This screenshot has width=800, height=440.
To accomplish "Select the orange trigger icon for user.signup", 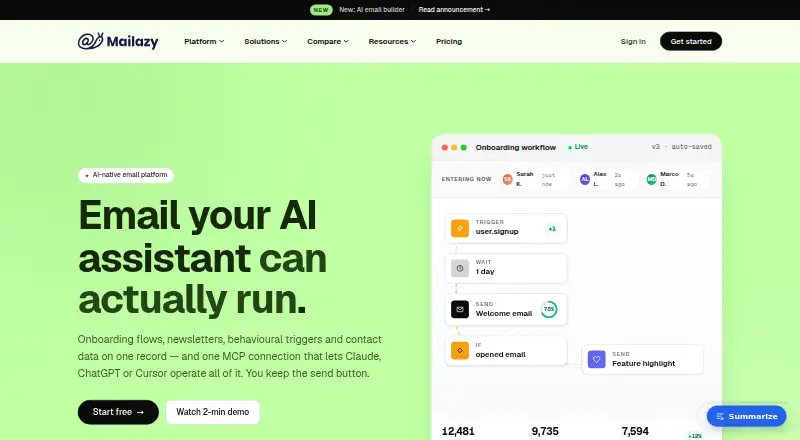I will pyautogui.click(x=460, y=228).
